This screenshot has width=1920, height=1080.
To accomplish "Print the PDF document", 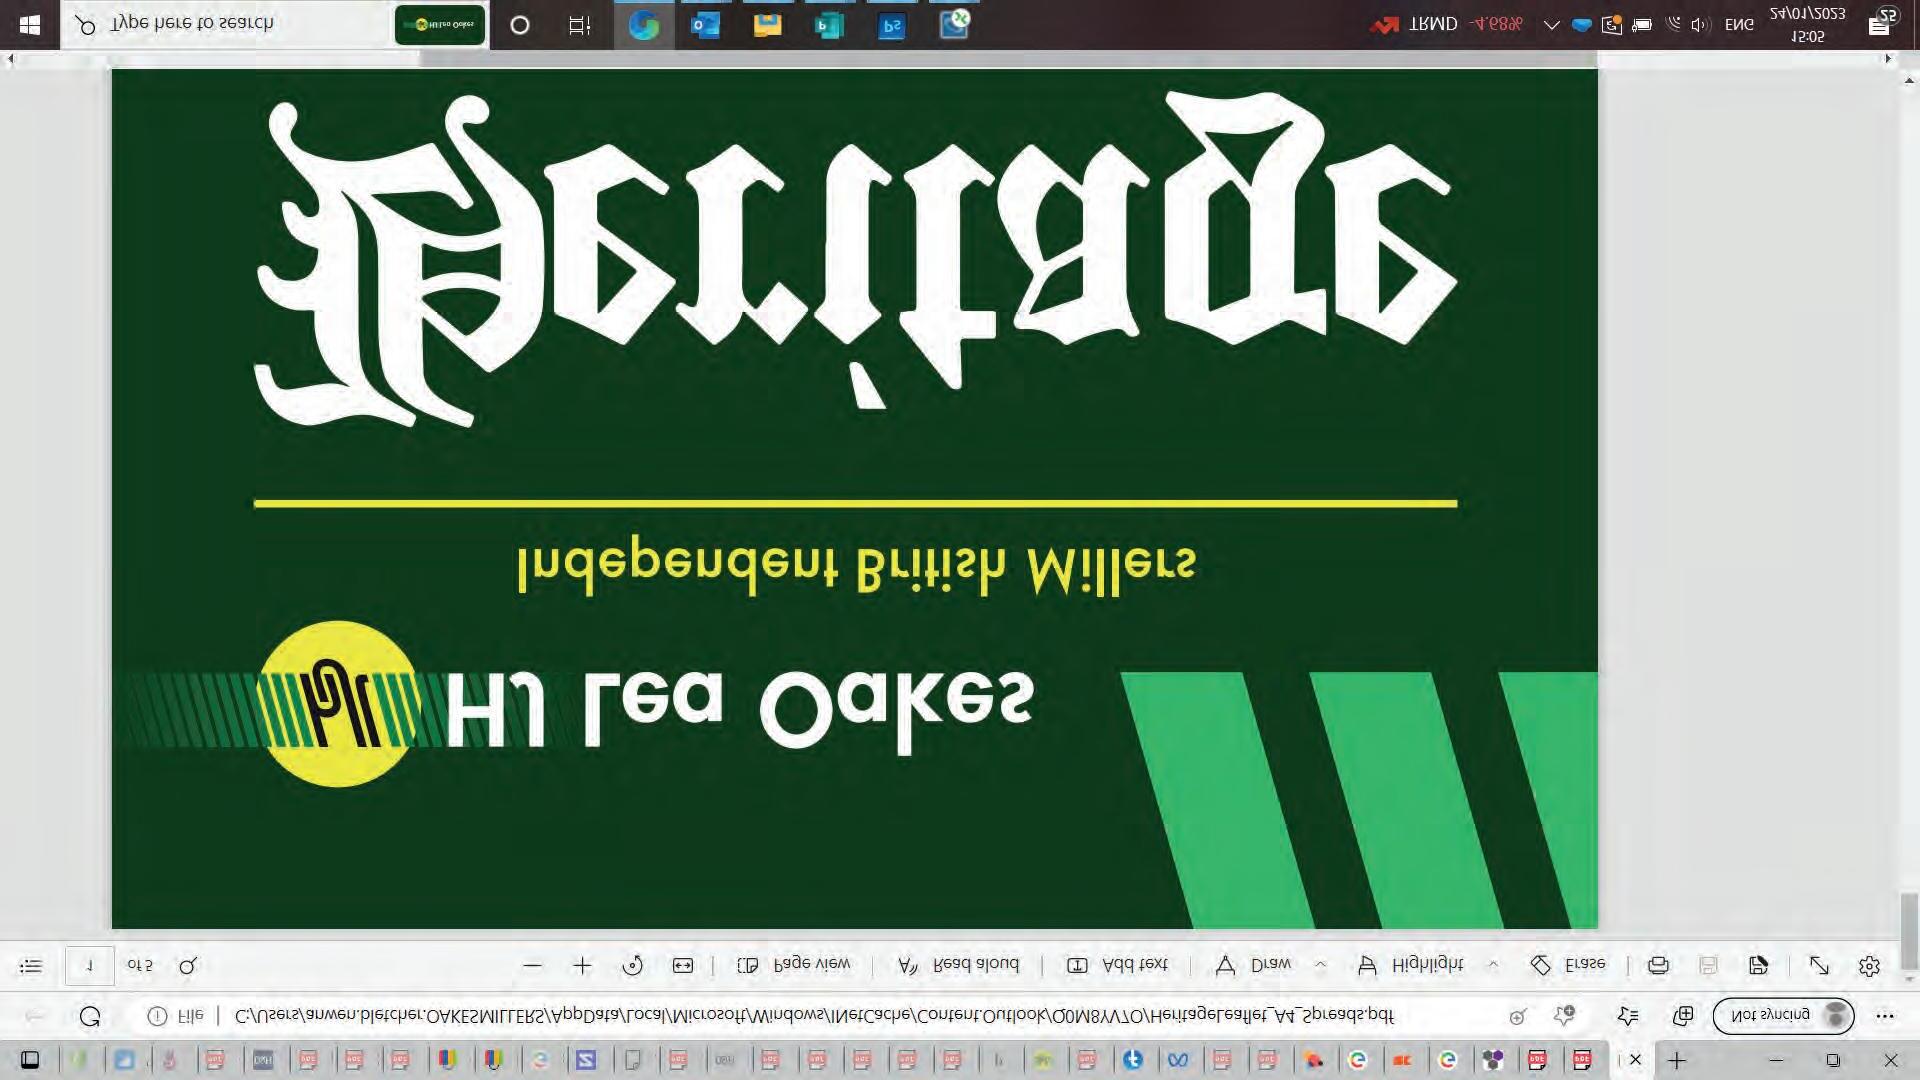I will tap(1658, 966).
